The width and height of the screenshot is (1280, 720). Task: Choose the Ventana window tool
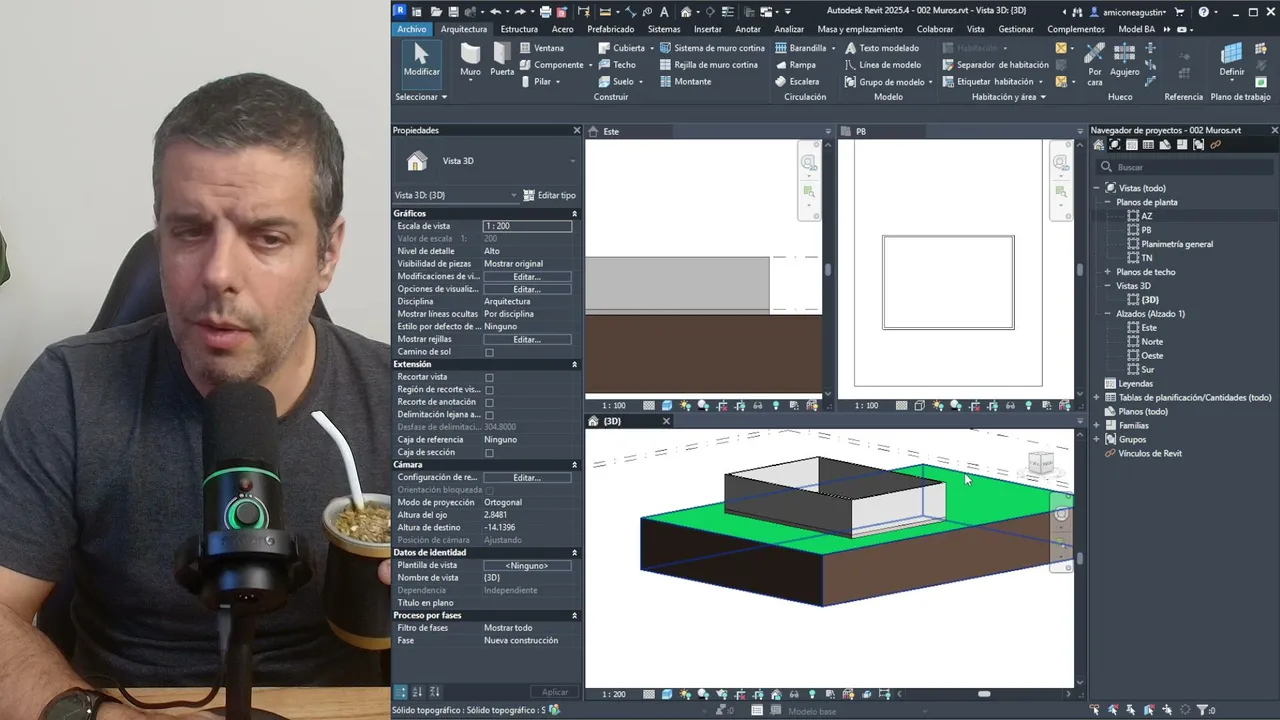click(541, 48)
